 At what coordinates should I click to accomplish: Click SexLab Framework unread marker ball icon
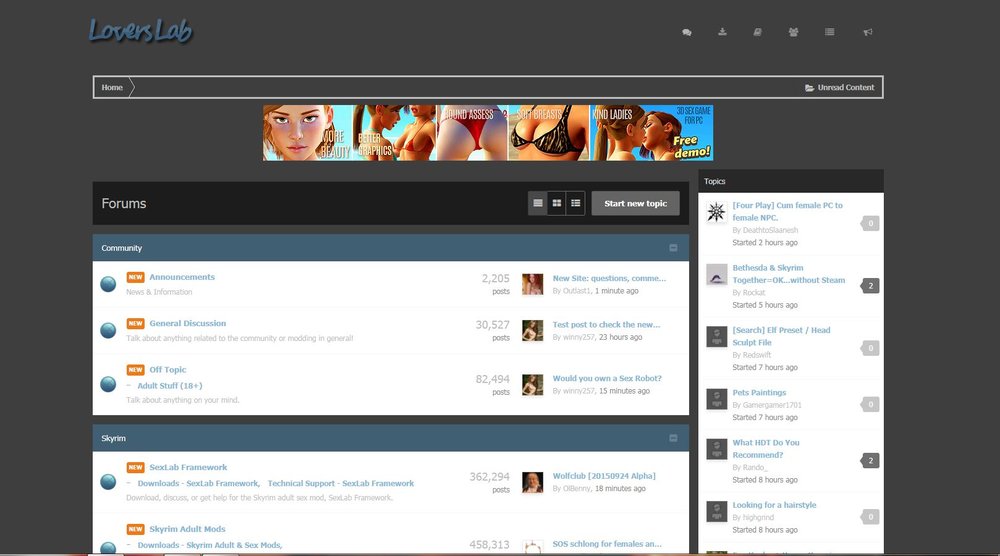tap(108, 482)
